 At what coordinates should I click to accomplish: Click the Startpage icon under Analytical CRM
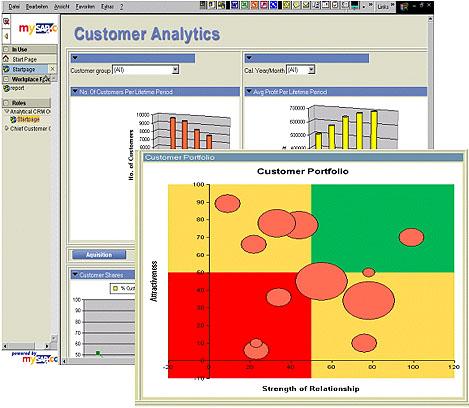click(13, 119)
